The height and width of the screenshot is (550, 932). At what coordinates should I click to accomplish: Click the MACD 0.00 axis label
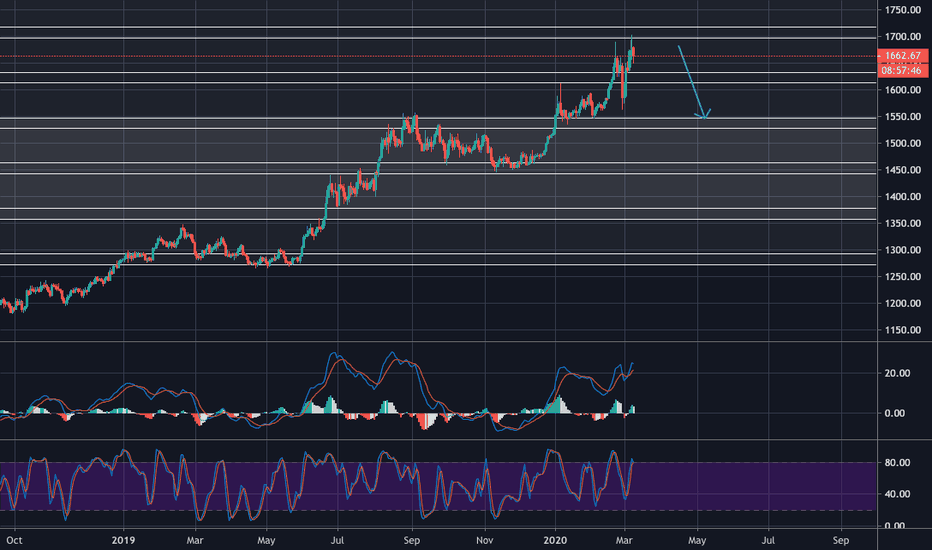point(895,413)
